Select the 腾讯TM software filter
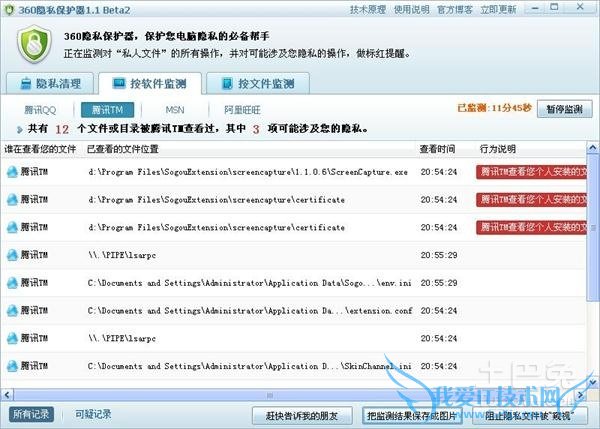Screen dimensions: 600x429 pos(108,110)
